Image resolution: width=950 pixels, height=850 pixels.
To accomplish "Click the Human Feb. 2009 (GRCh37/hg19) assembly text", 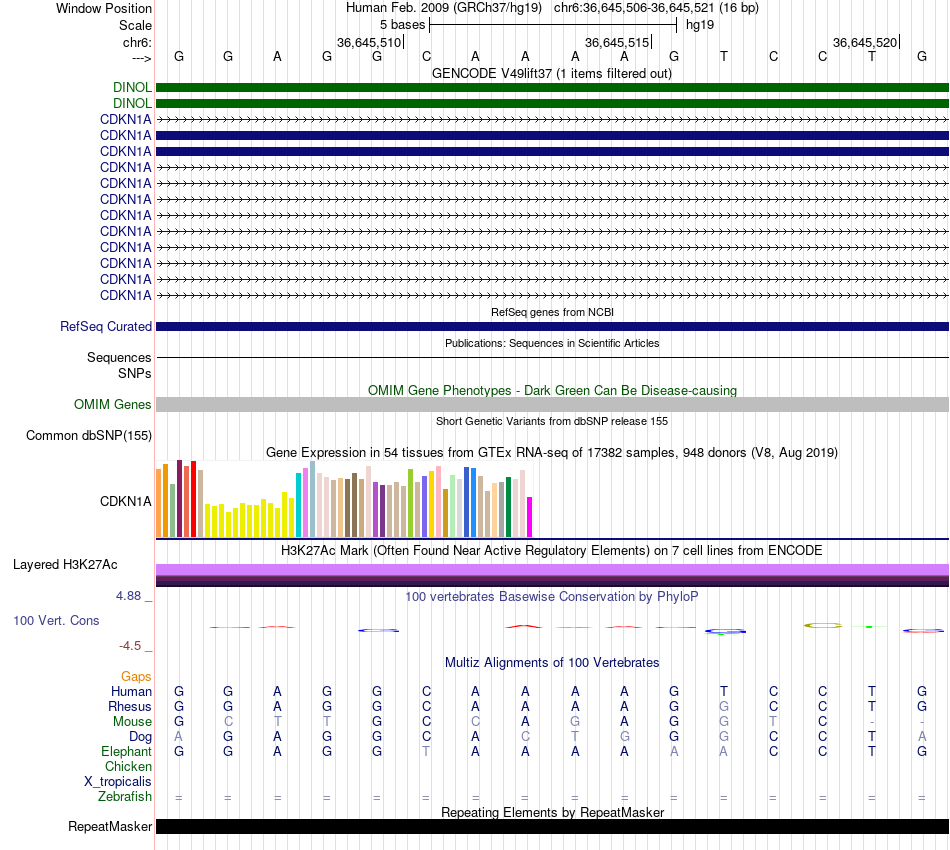I will [x=443, y=8].
